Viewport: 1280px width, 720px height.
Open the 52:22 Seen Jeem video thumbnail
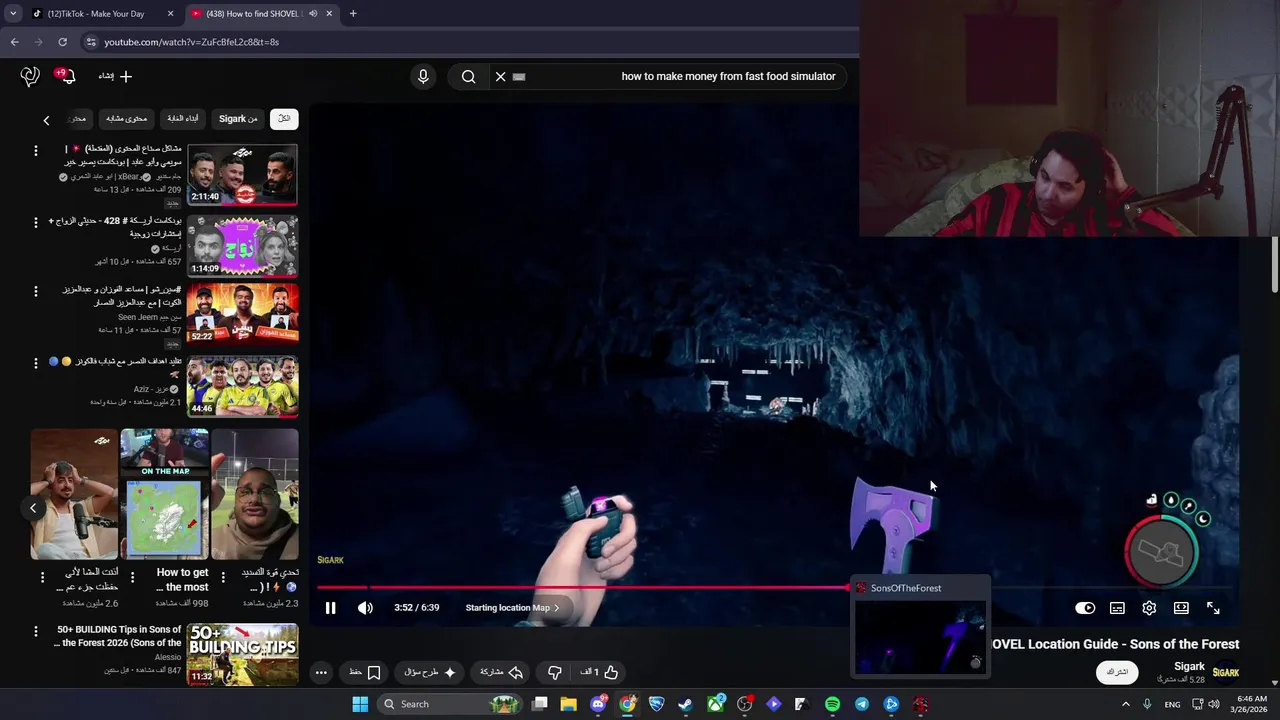point(242,314)
